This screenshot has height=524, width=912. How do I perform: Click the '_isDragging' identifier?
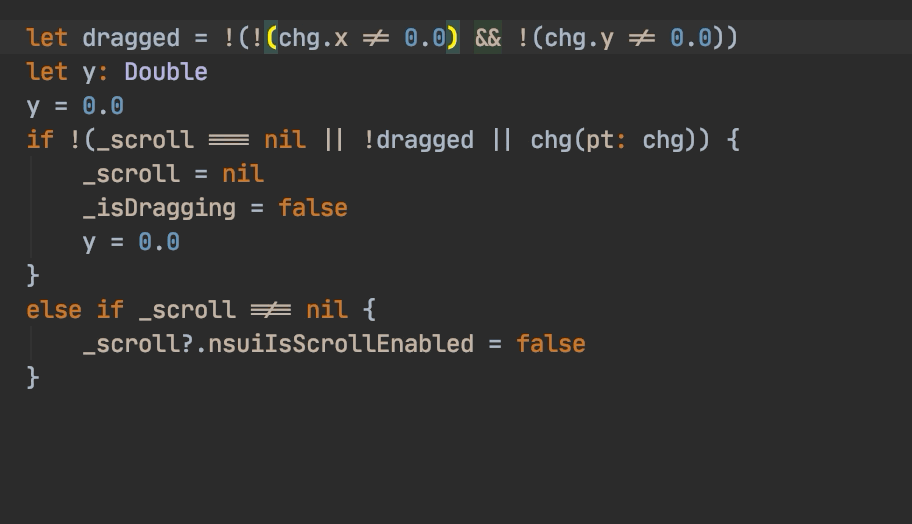(159, 208)
